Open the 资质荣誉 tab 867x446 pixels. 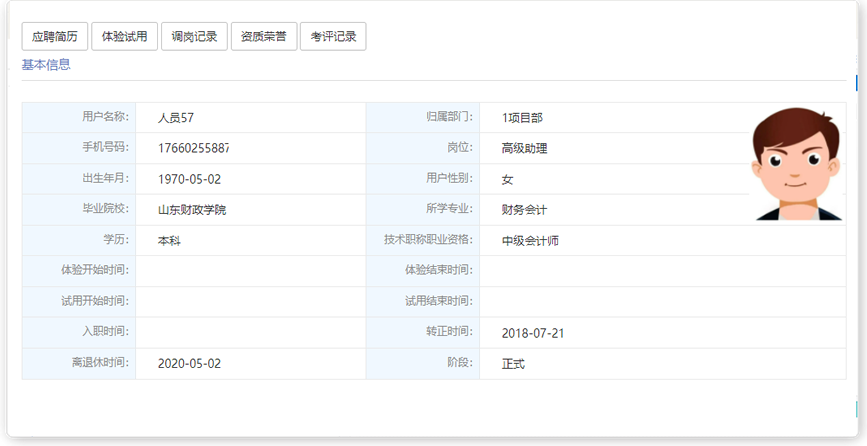click(264, 37)
